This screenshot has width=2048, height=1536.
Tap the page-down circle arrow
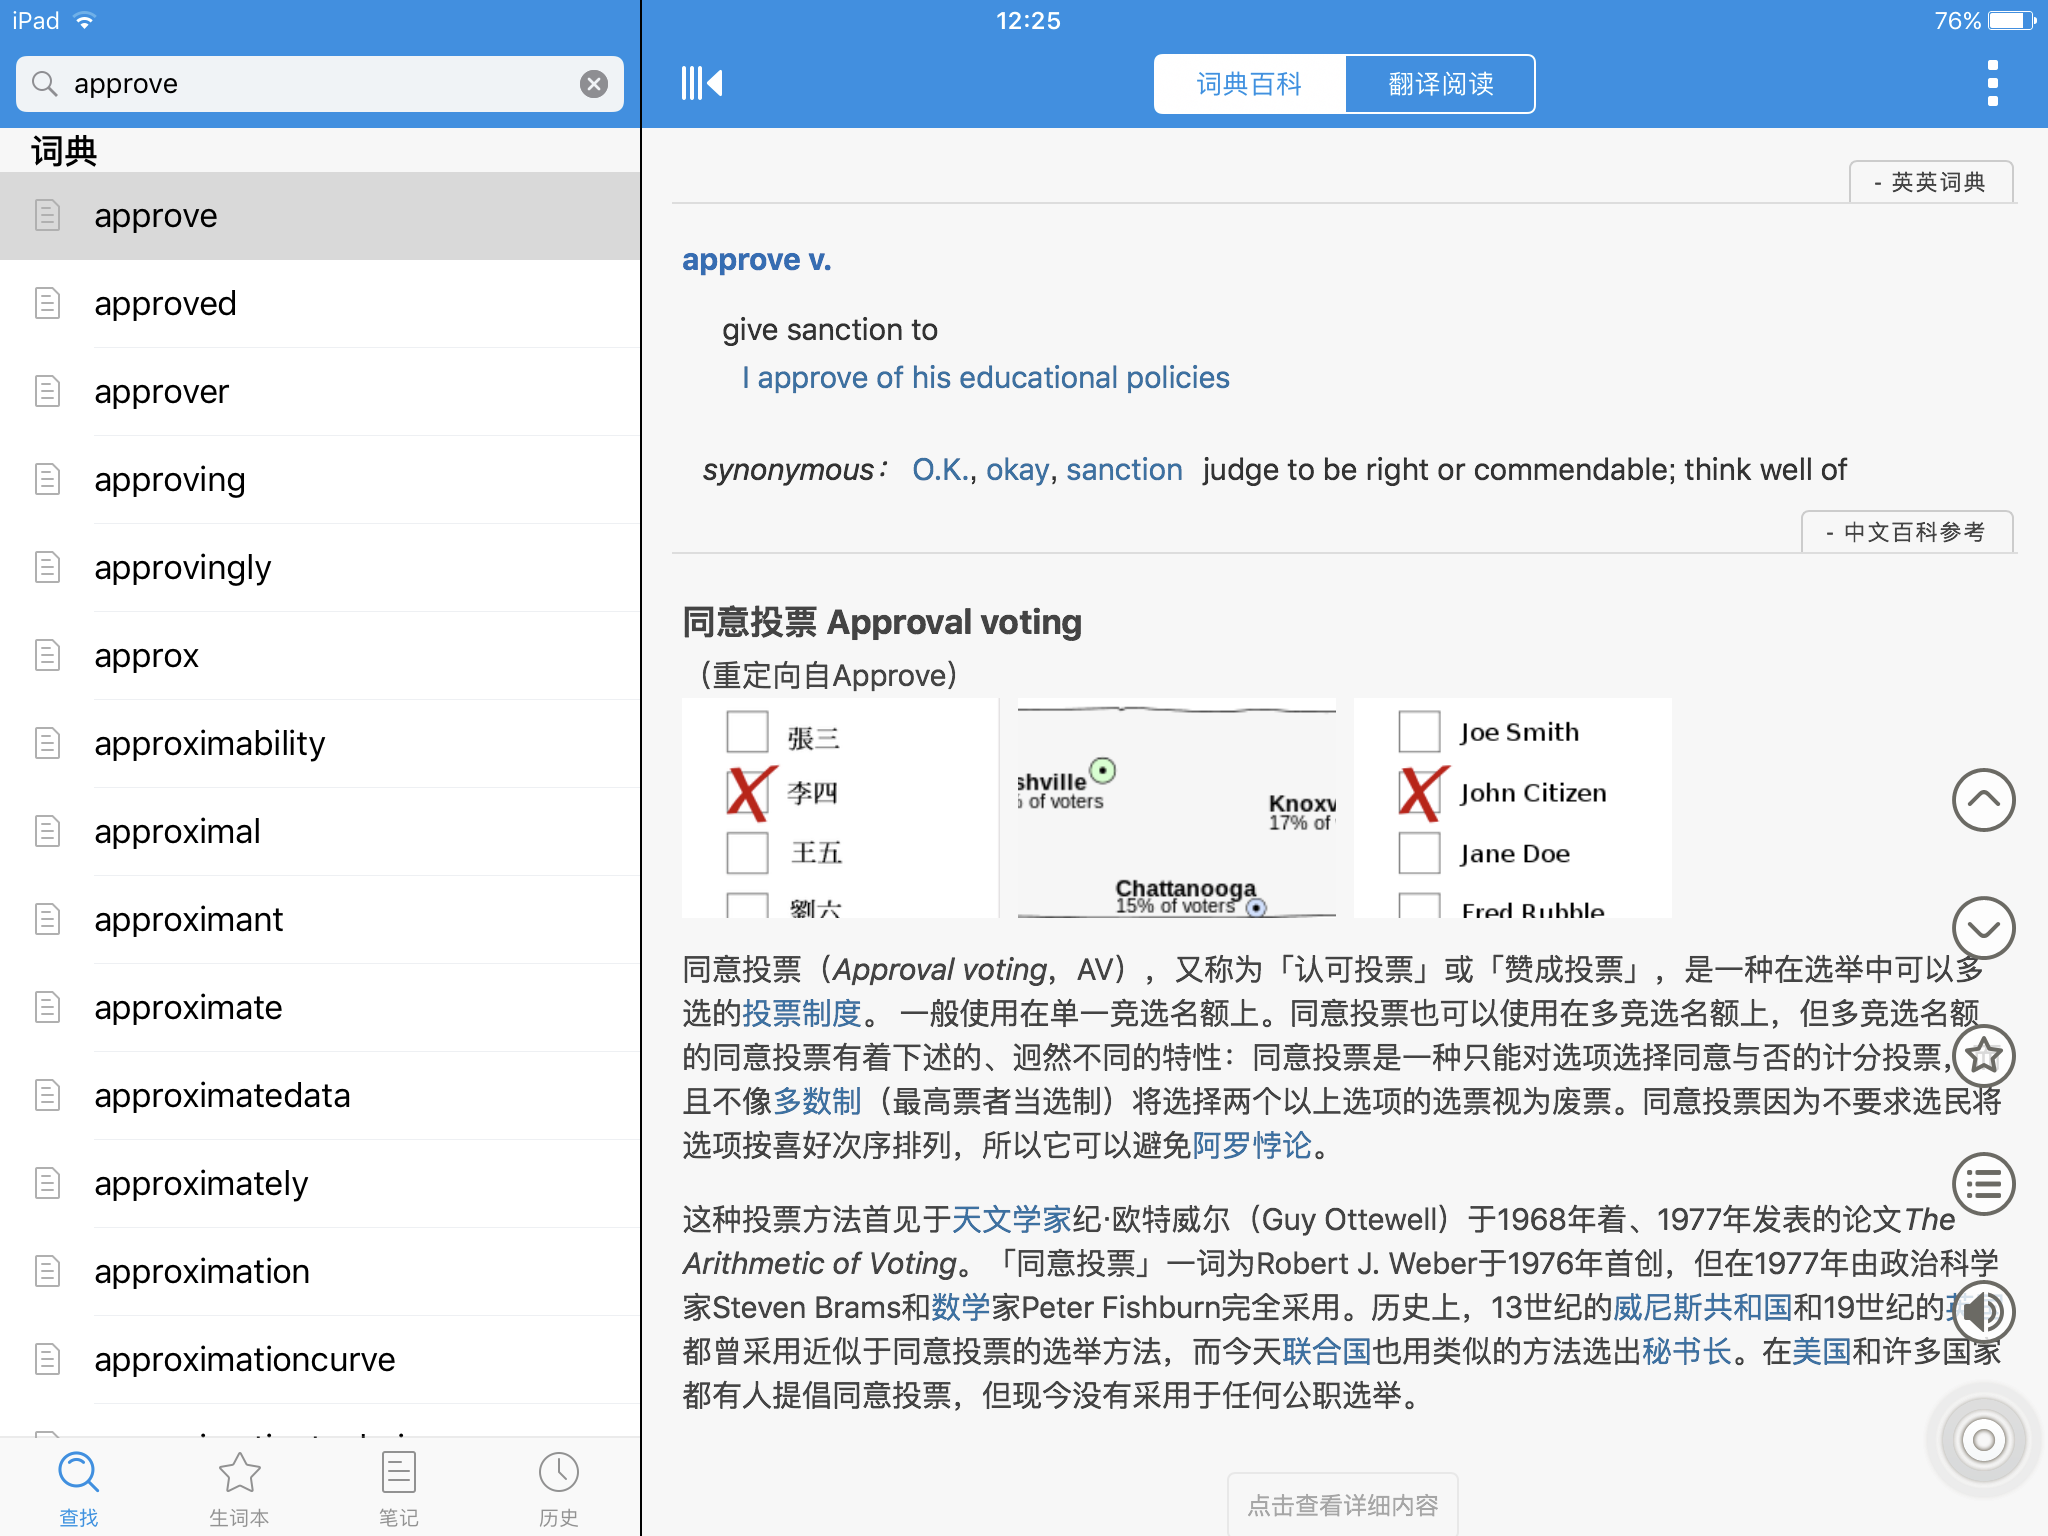pos(1983,928)
